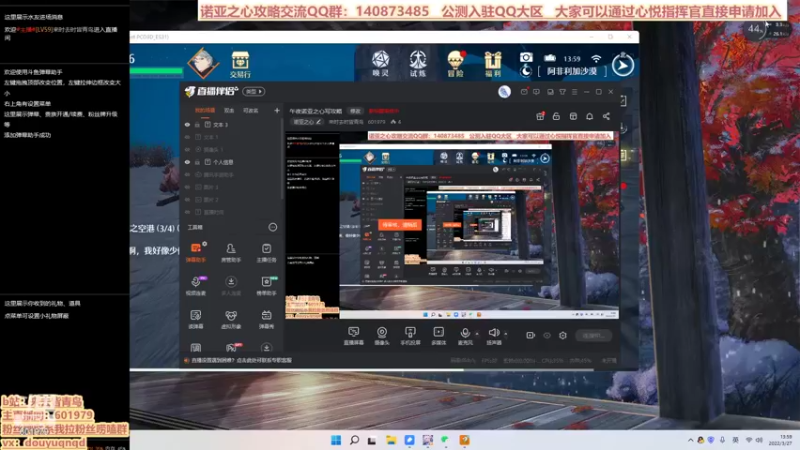
Task: Open the 弹幕助手 tool in the toolbox
Action: tap(196, 253)
